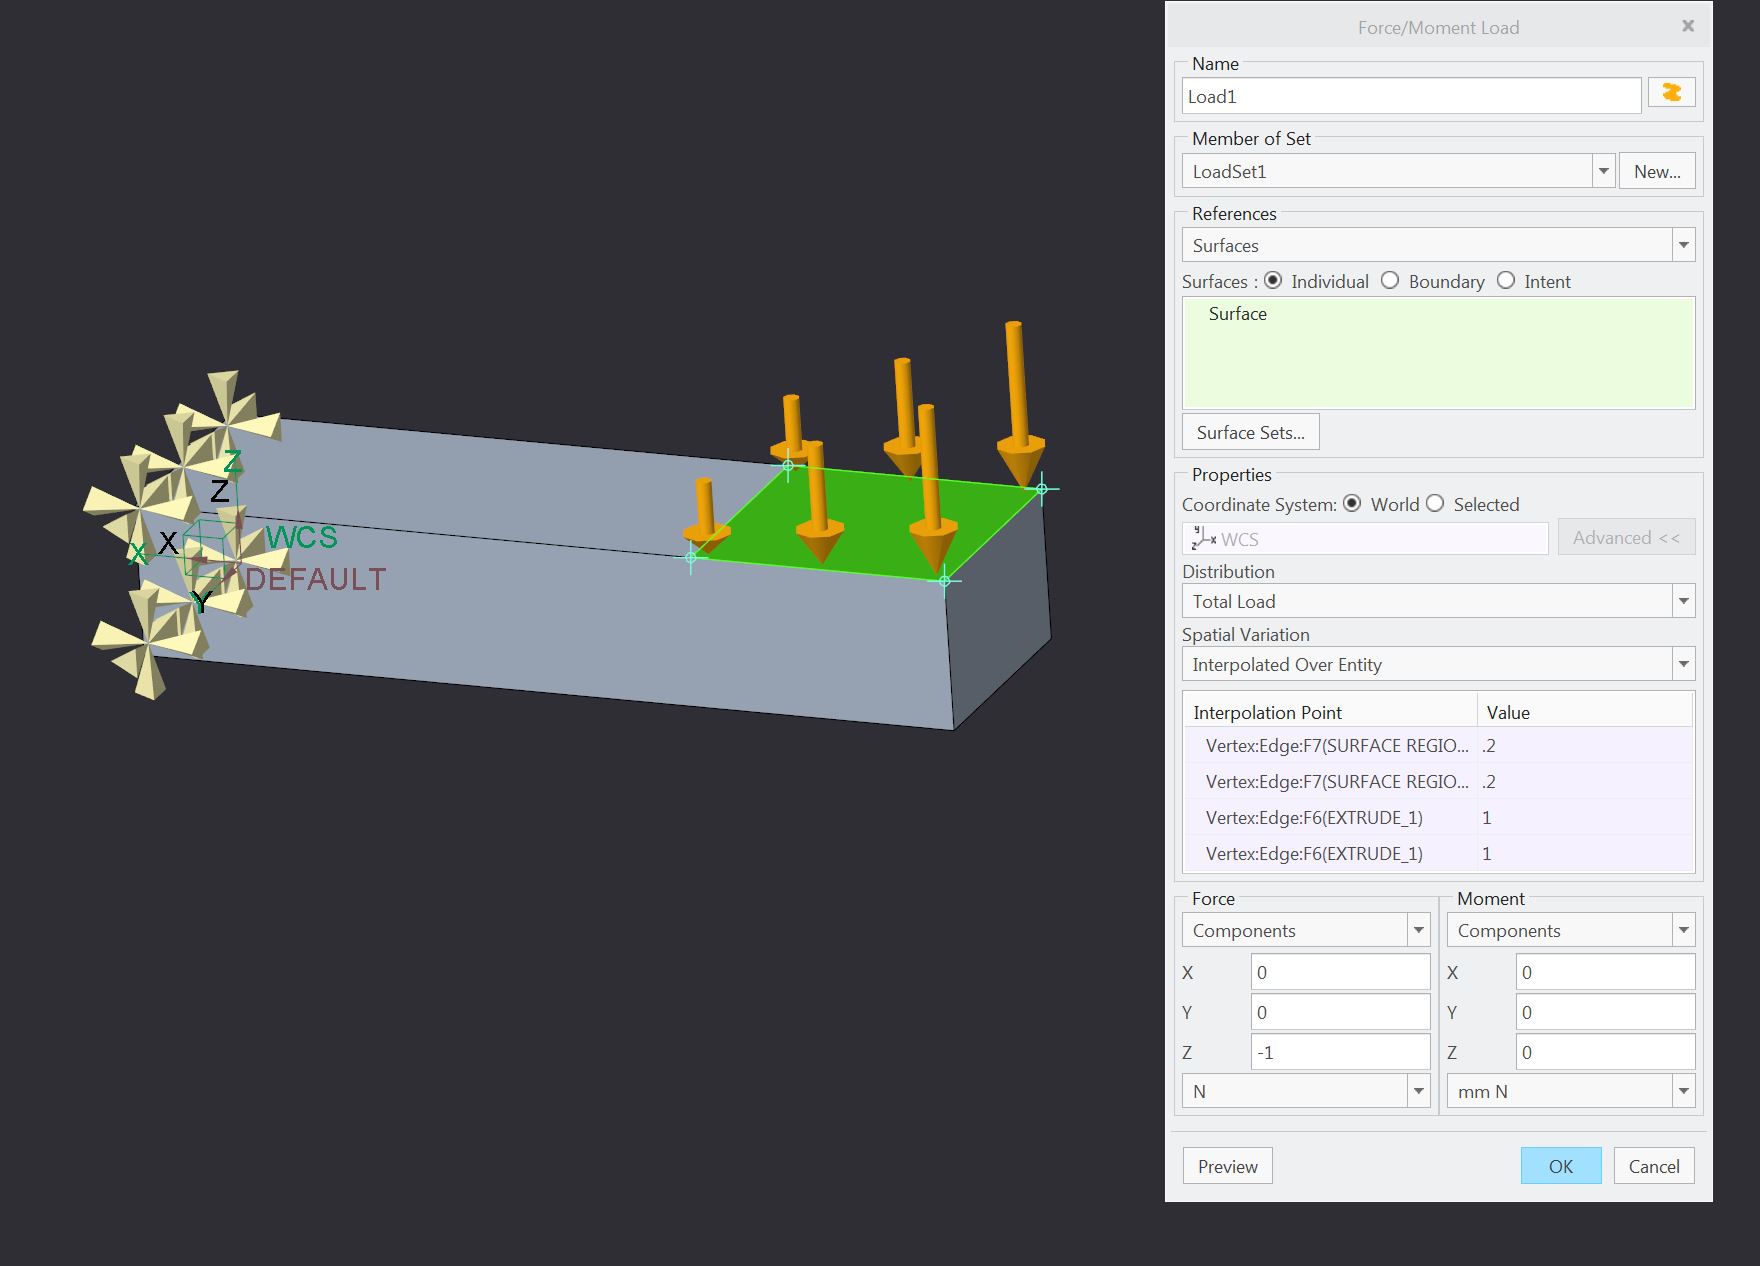
Task: Select the Intent surfaces radio button
Action: 1506,281
